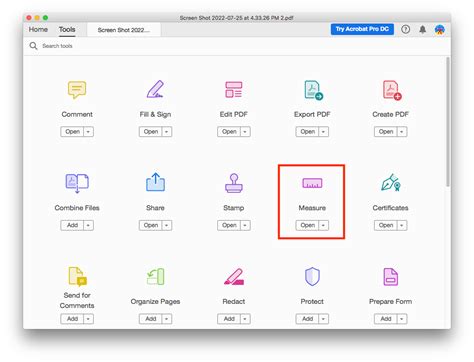Expand the Comment Open dropdown arrow

click(88, 132)
